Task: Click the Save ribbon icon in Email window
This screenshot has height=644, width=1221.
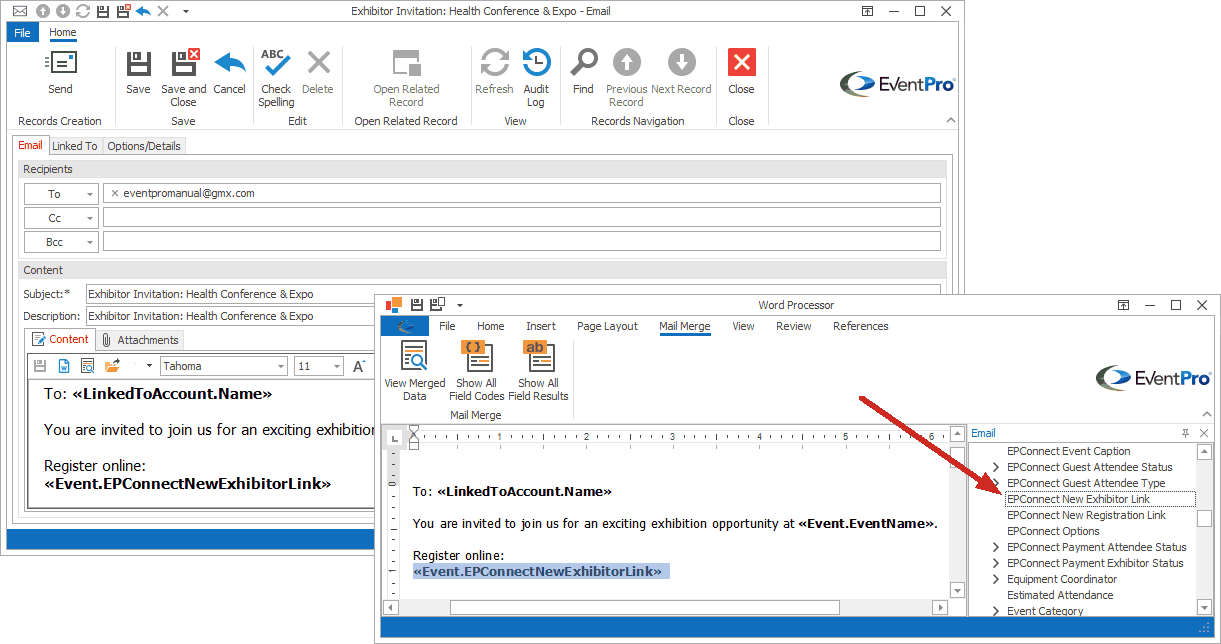Action: click(138, 64)
